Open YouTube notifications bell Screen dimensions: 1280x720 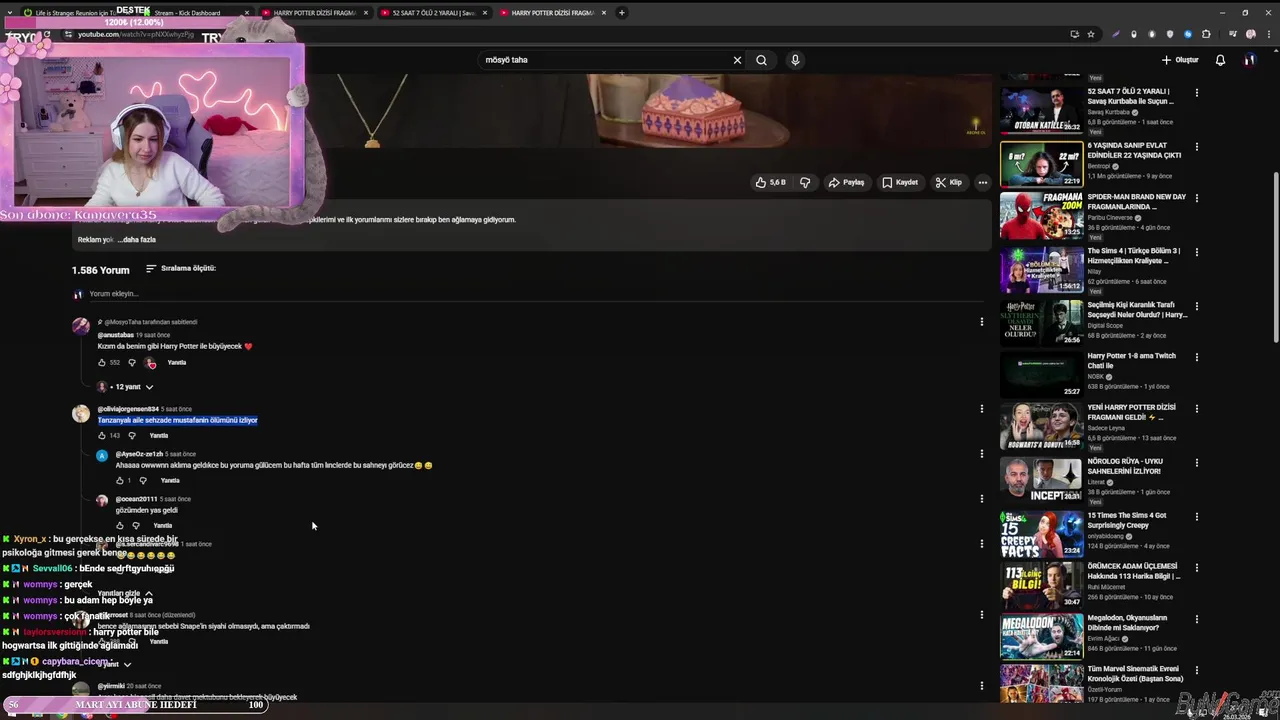(x=1220, y=60)
